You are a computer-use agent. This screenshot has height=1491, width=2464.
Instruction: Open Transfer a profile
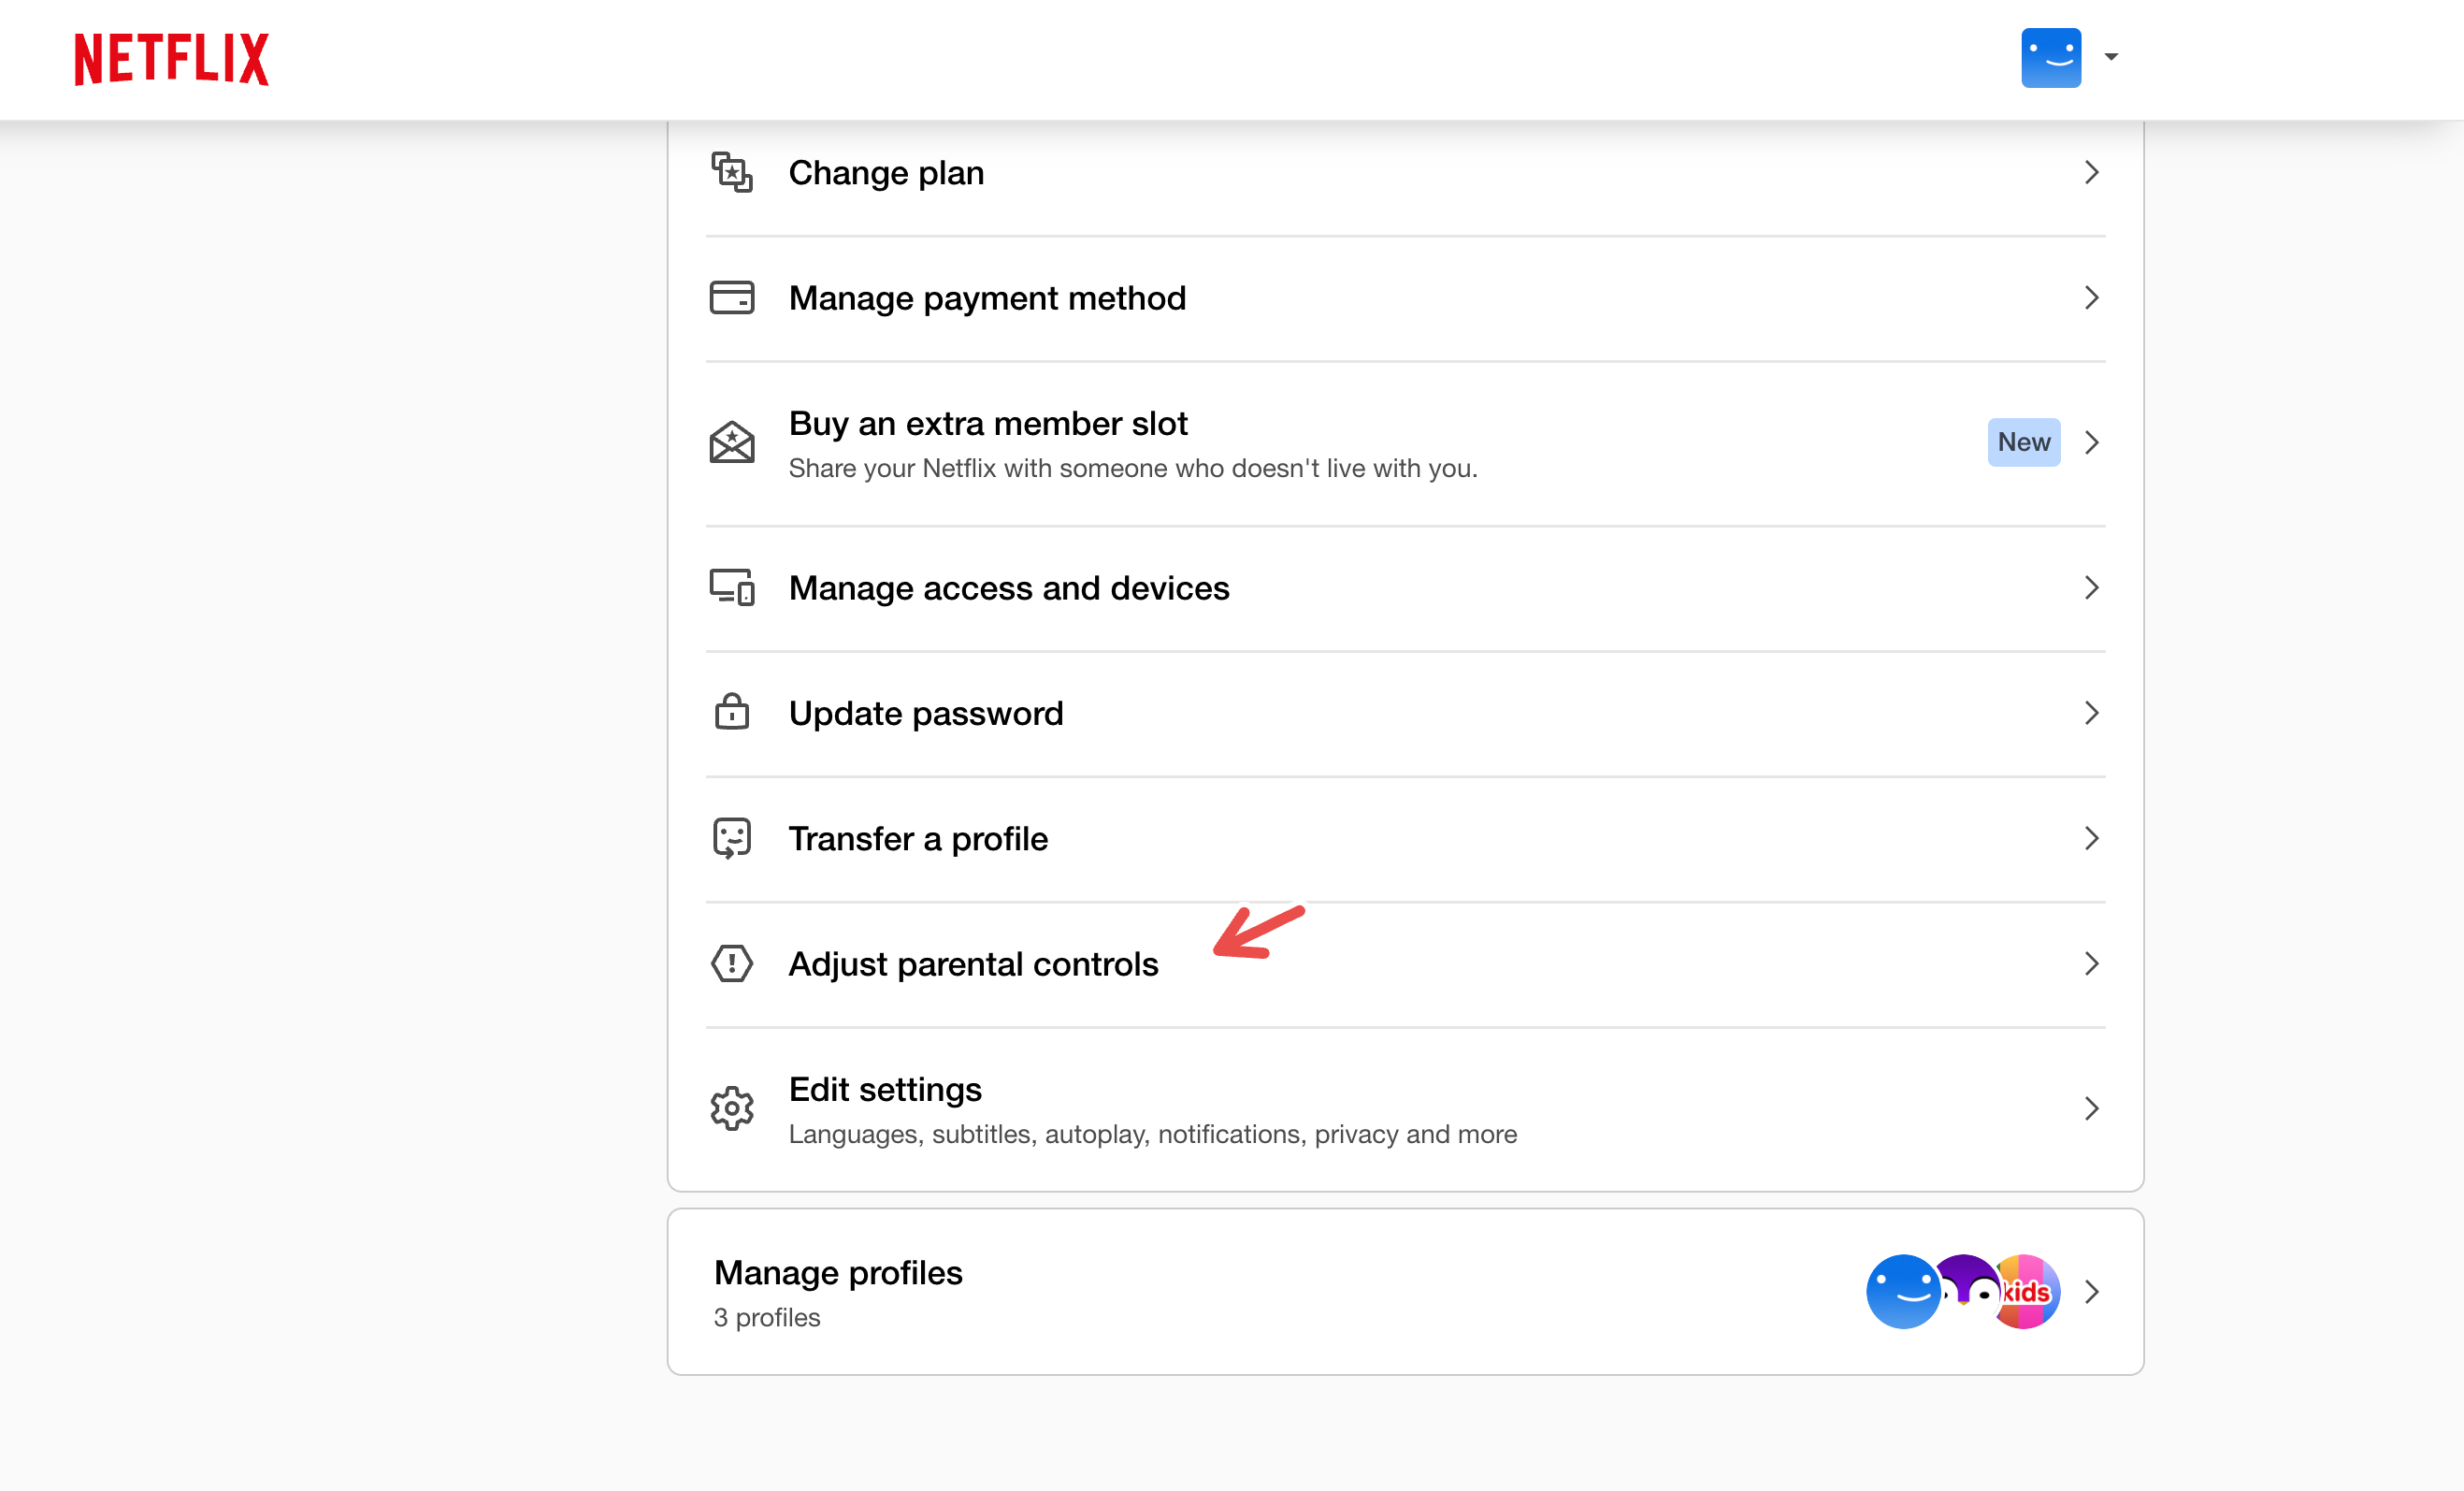pyautogui.click(x=1405, y=838)
